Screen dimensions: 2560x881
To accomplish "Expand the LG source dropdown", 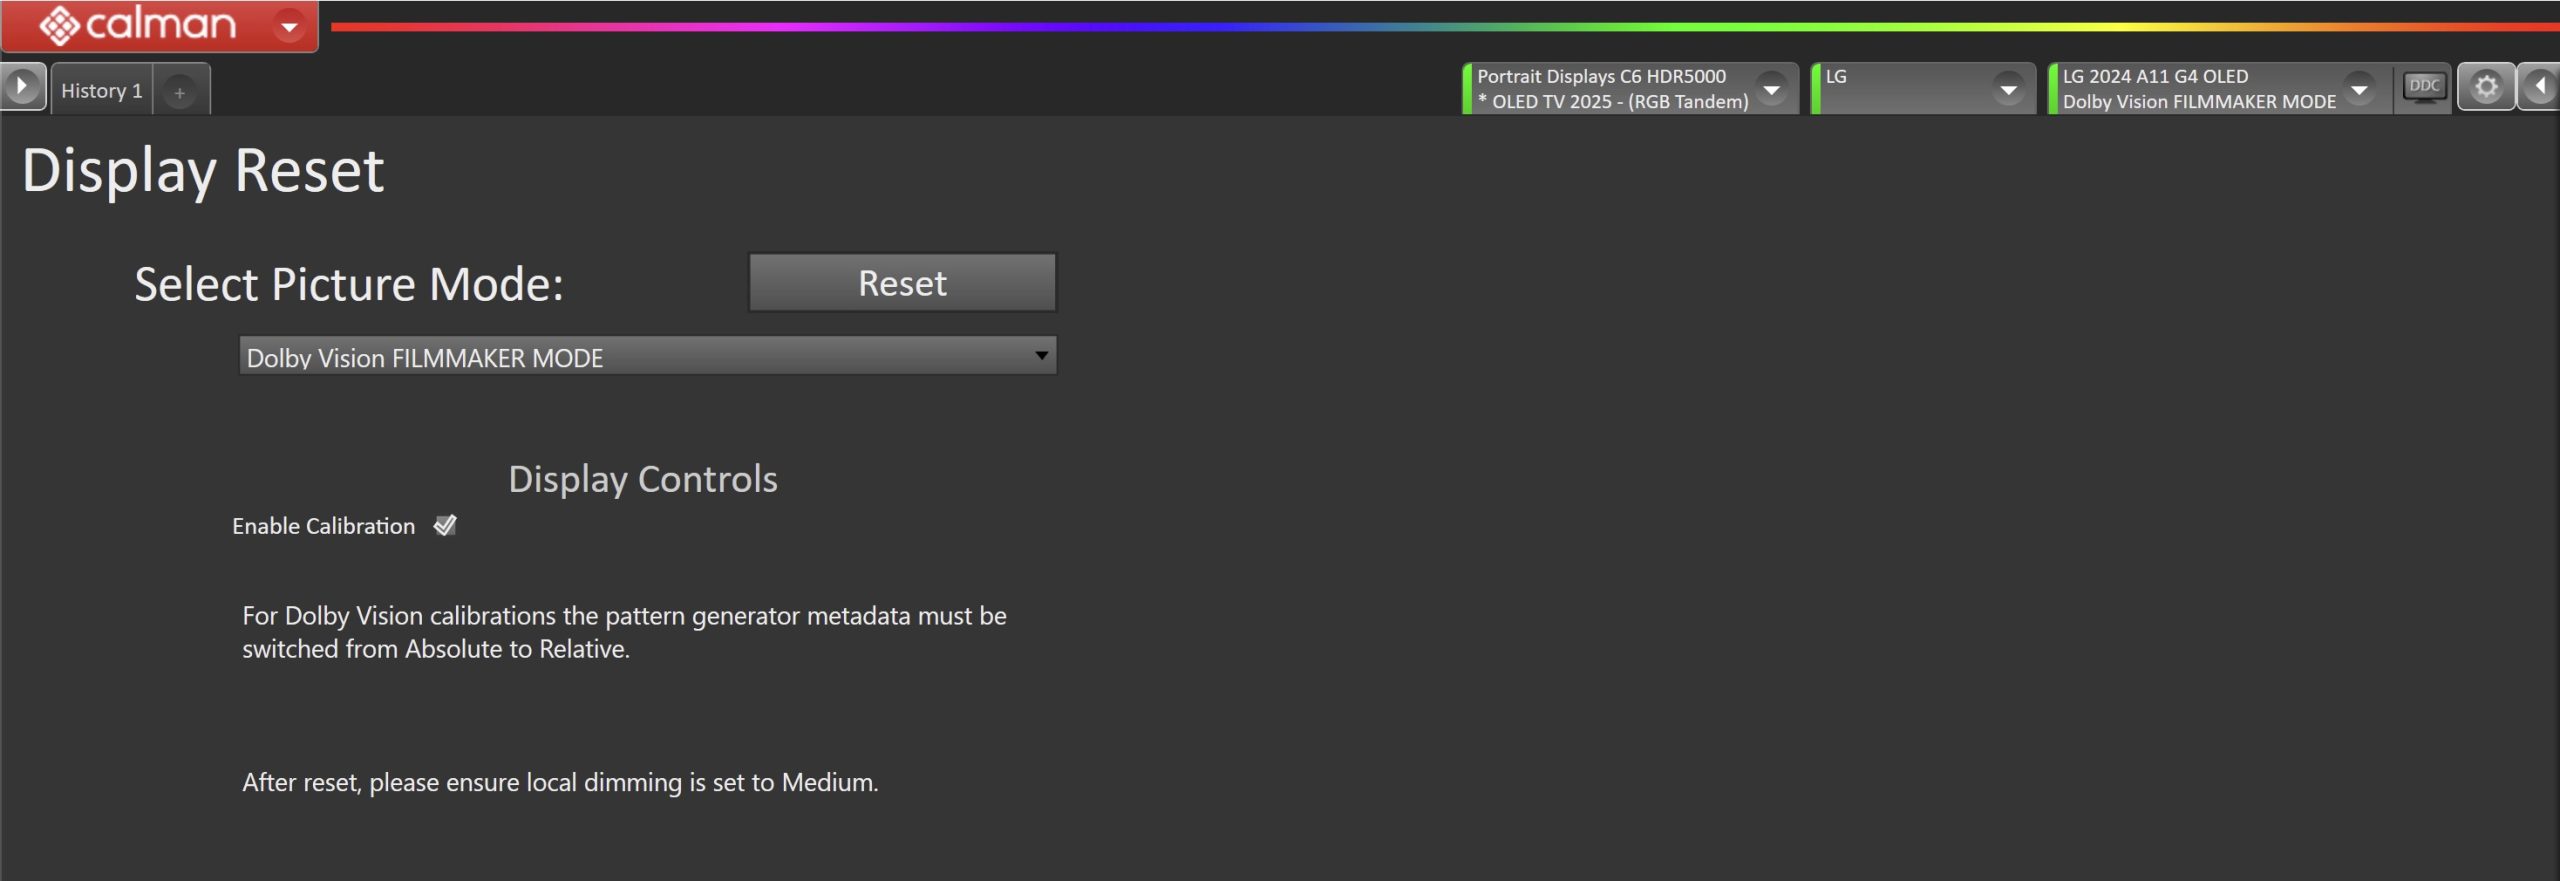I will [x=2008, y=89].
